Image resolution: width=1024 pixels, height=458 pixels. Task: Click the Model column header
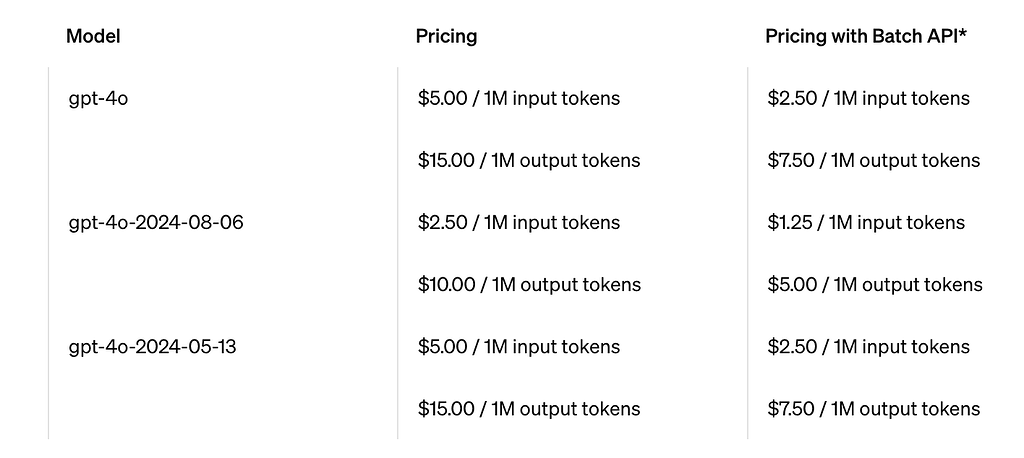tap(93, 37)
